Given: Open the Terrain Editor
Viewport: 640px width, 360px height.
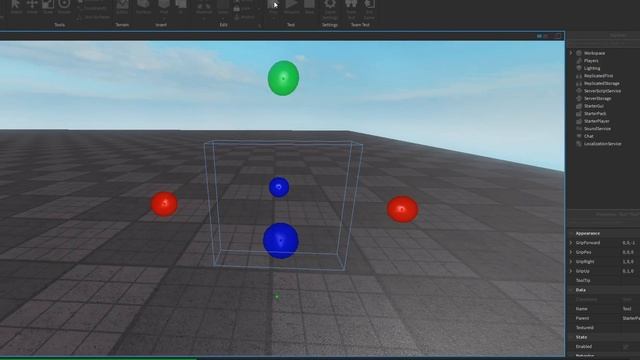Looking at the screenshot, I should coord(122,7).
